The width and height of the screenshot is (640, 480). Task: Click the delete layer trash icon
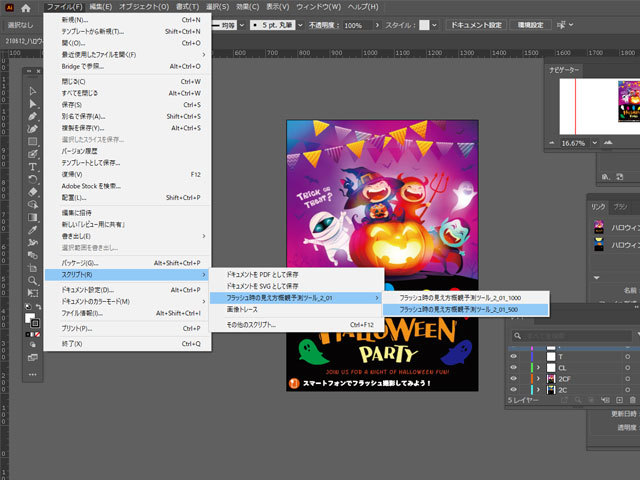coord(633,400)
